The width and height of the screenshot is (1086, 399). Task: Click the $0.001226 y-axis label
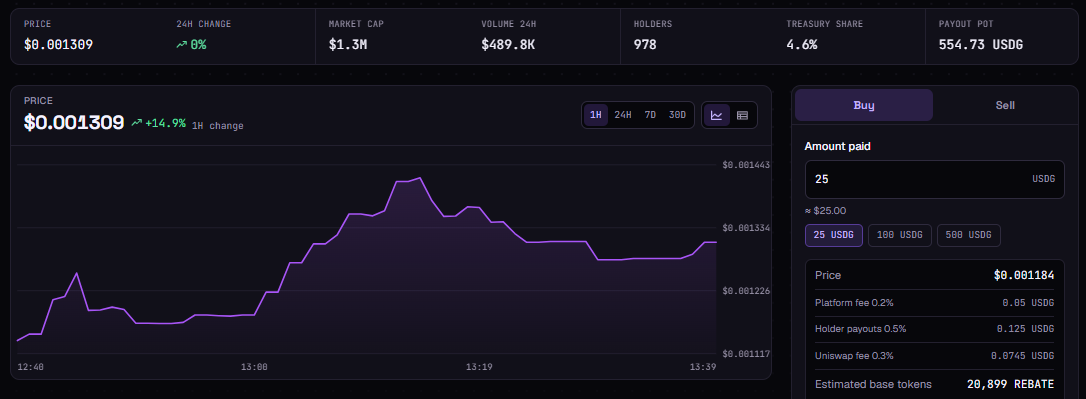746,291
